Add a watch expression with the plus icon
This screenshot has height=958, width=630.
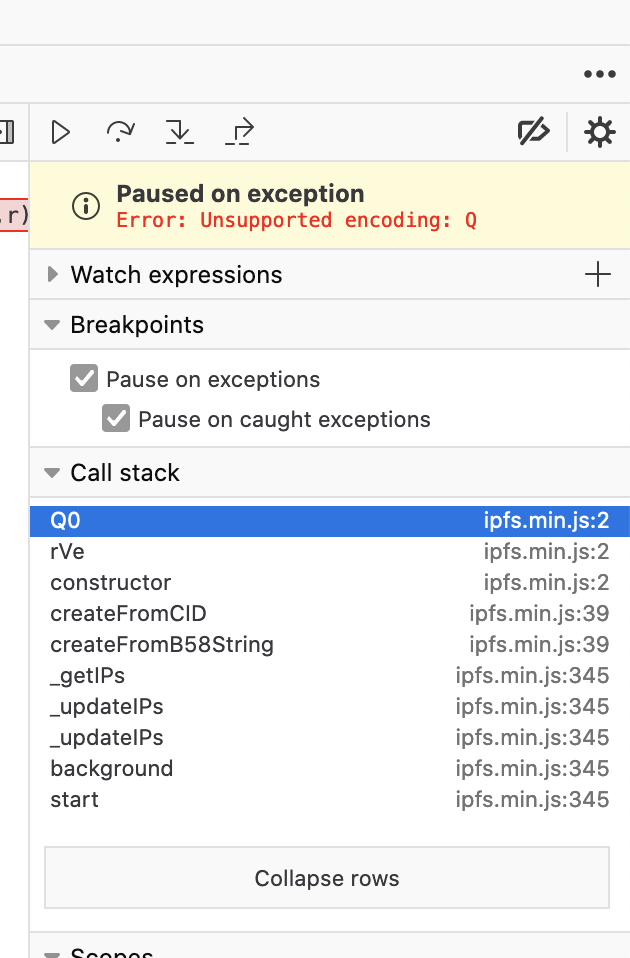(x=598, y=274)
